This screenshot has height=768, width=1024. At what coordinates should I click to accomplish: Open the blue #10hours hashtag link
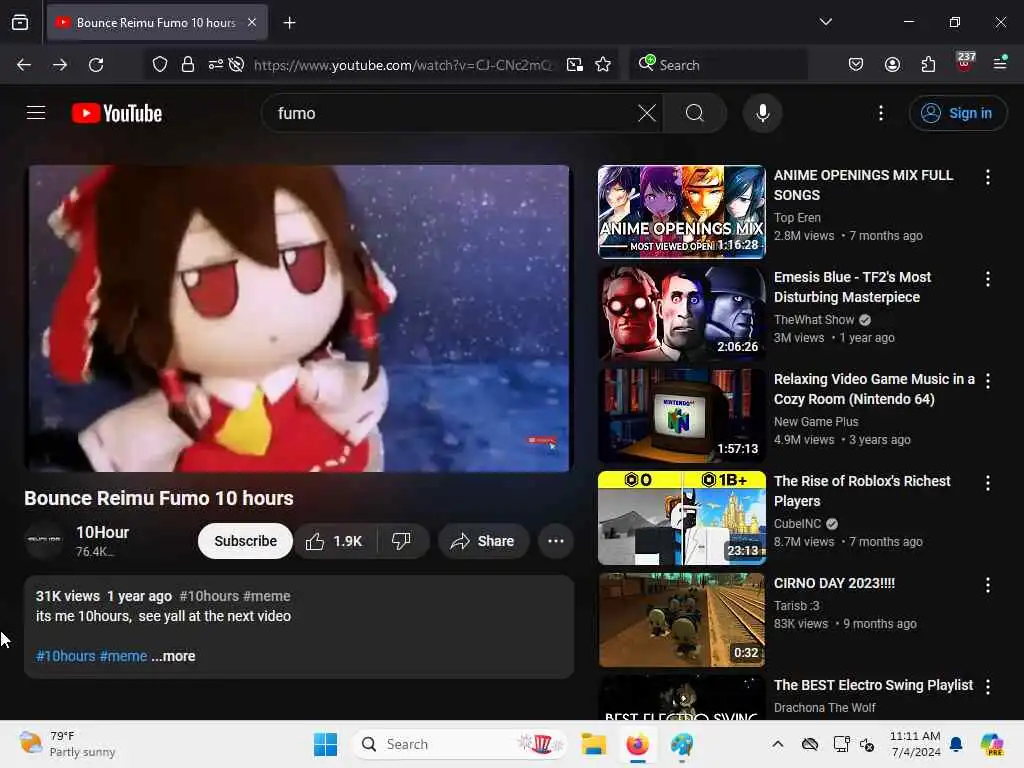[65, 656]
